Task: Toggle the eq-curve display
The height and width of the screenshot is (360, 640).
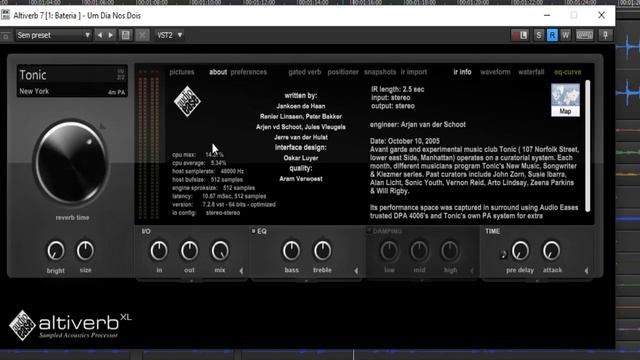Action: point(567,72)
